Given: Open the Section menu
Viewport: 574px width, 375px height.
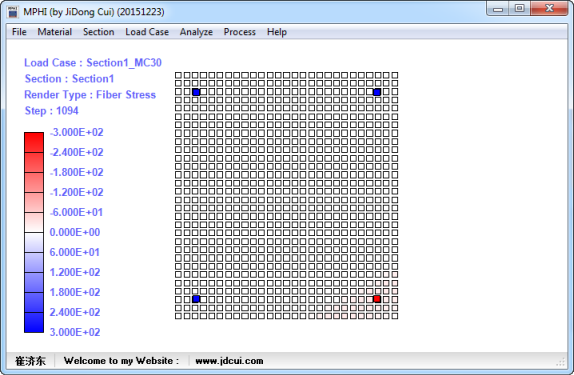Looking at the screenshot, I should click(98, 32).
